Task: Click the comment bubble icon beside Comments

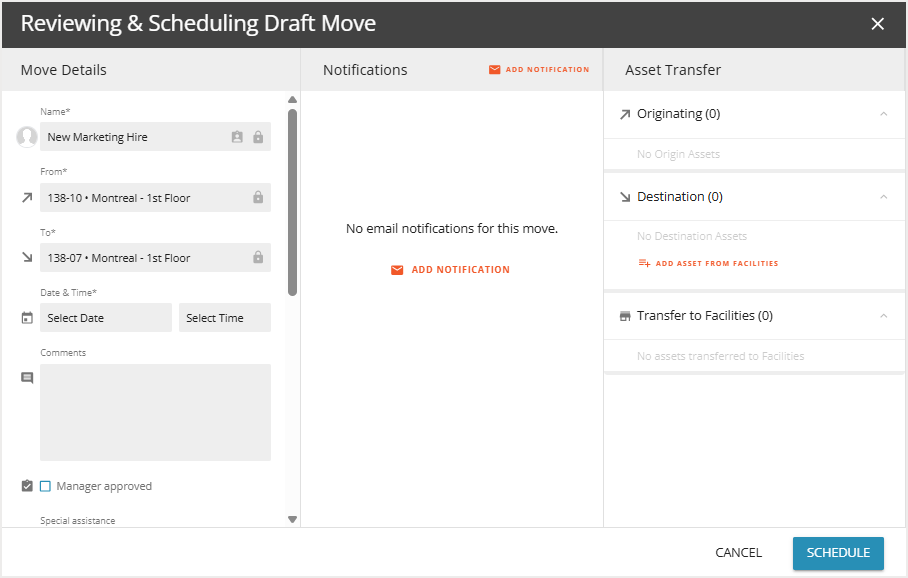Action: coord(27,378)
